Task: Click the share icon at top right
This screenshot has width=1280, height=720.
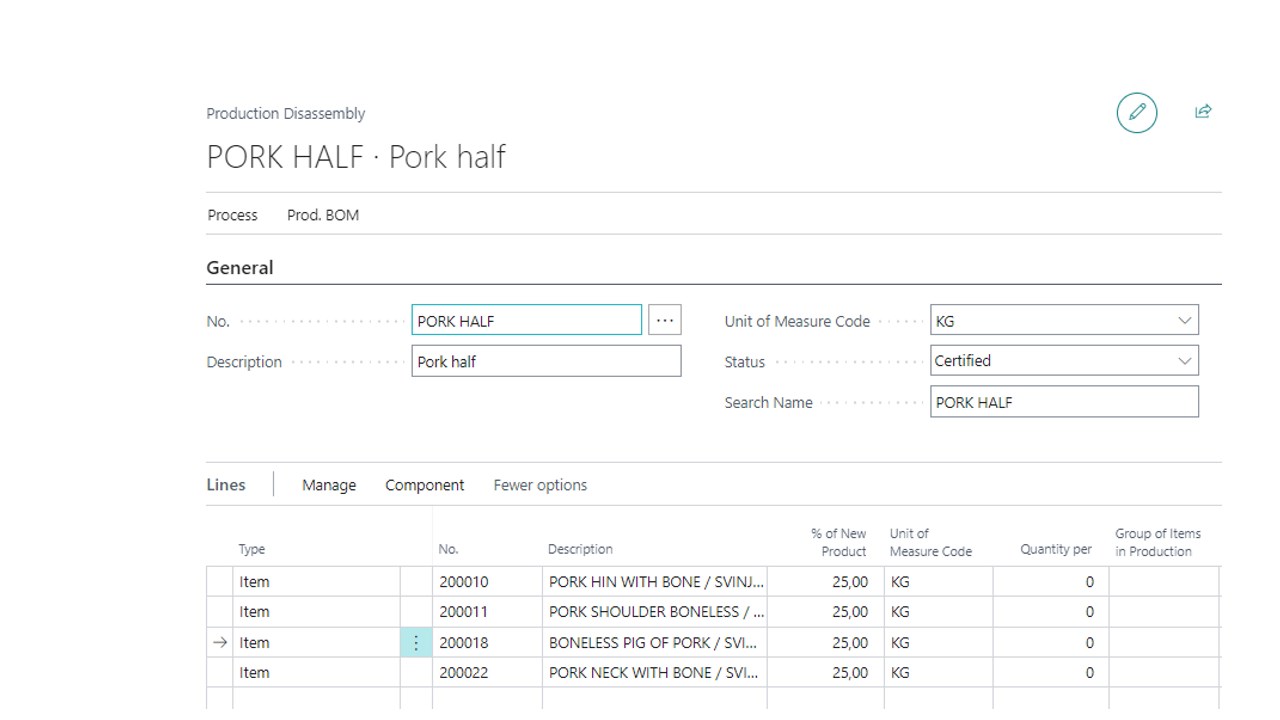Action: pyautogui.click(x=1203, y=112)
